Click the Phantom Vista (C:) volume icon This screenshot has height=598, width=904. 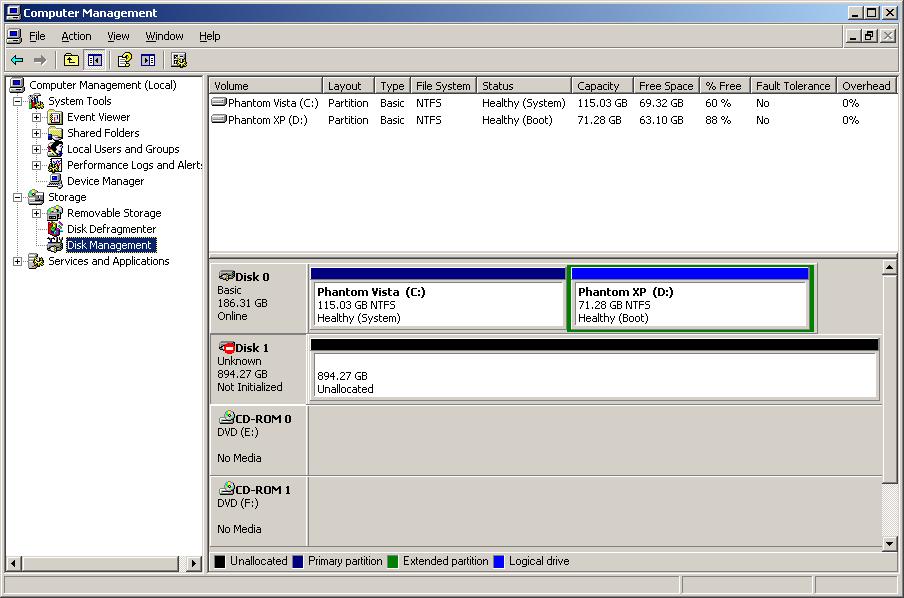click(x=219, y=103)
